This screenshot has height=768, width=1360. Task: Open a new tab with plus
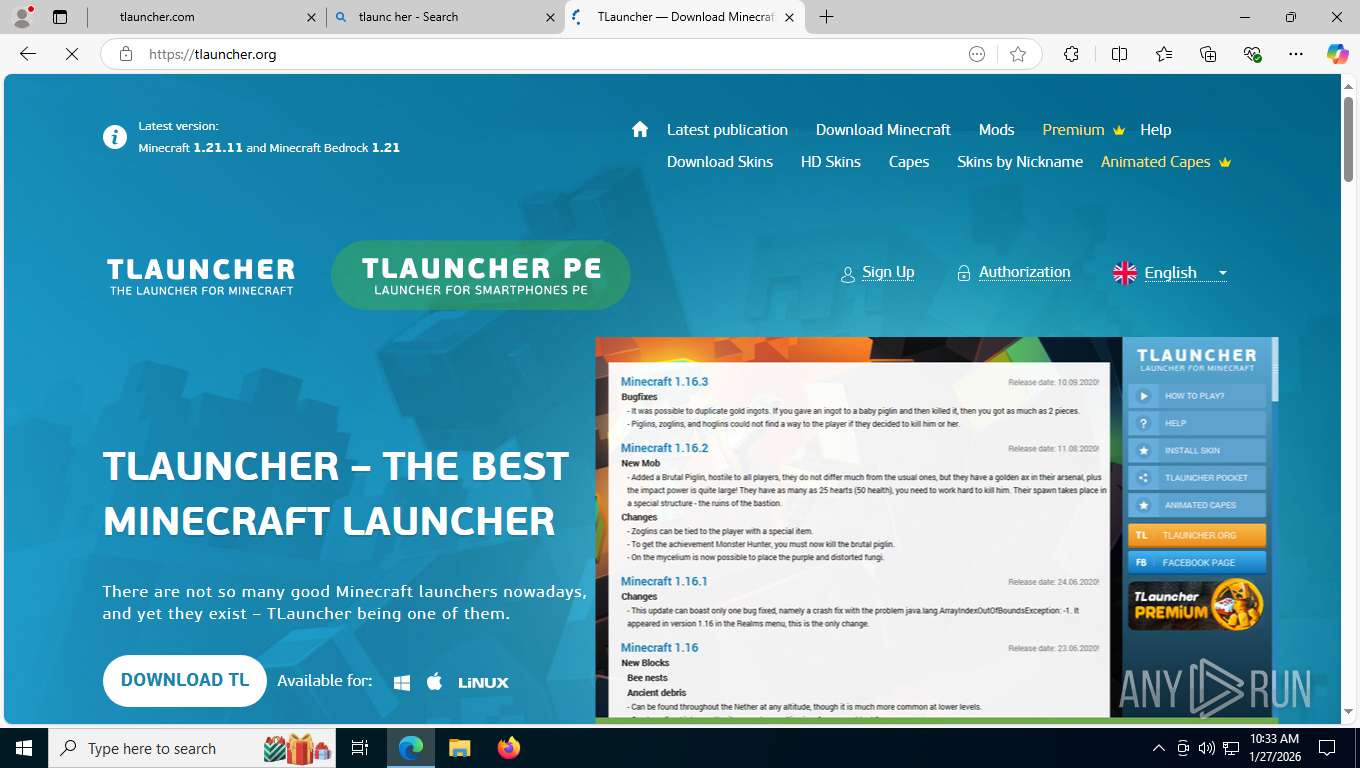point(826,17)
